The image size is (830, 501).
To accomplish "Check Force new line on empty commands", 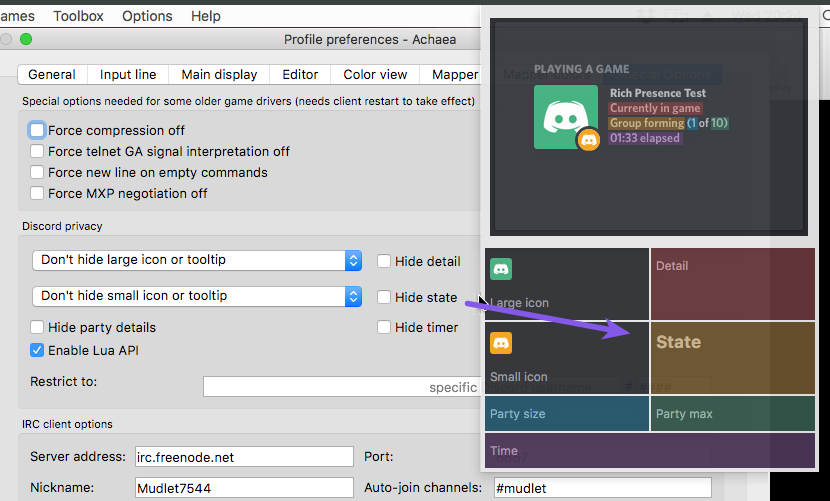I will point(37,173).
